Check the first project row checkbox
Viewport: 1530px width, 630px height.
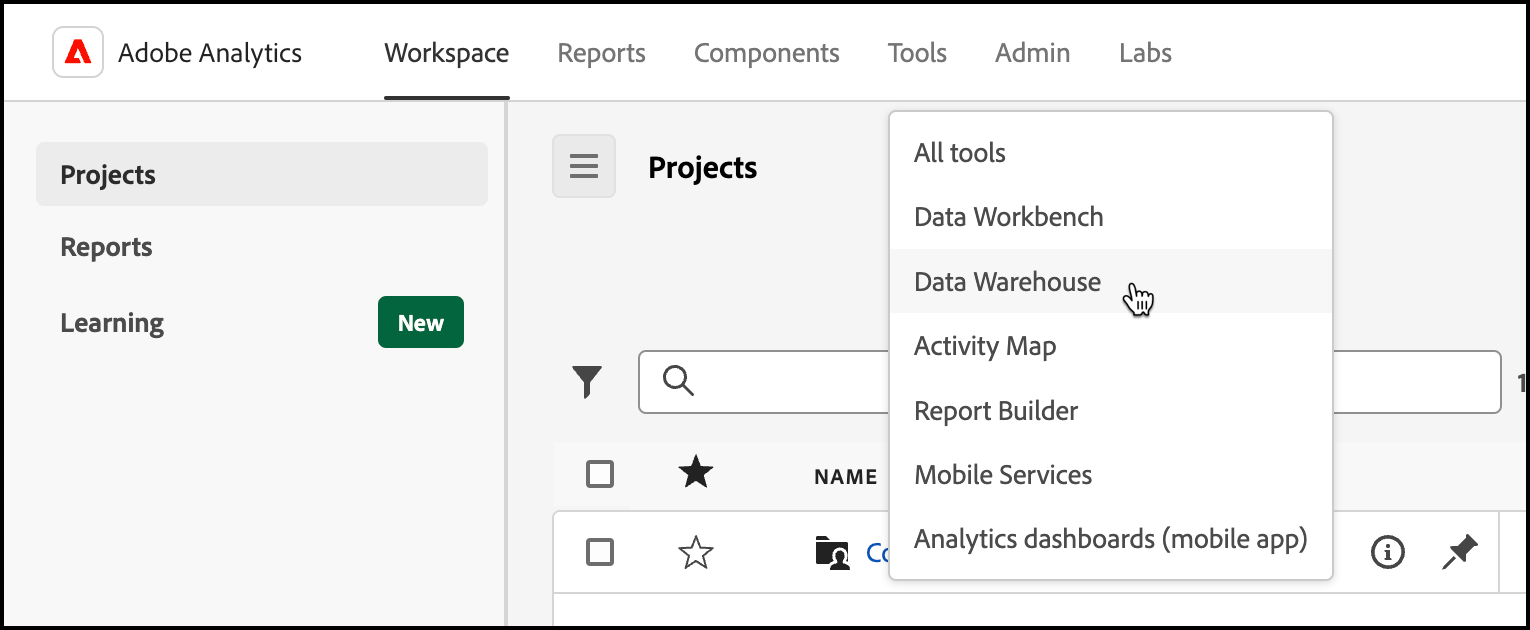[600, 552]
